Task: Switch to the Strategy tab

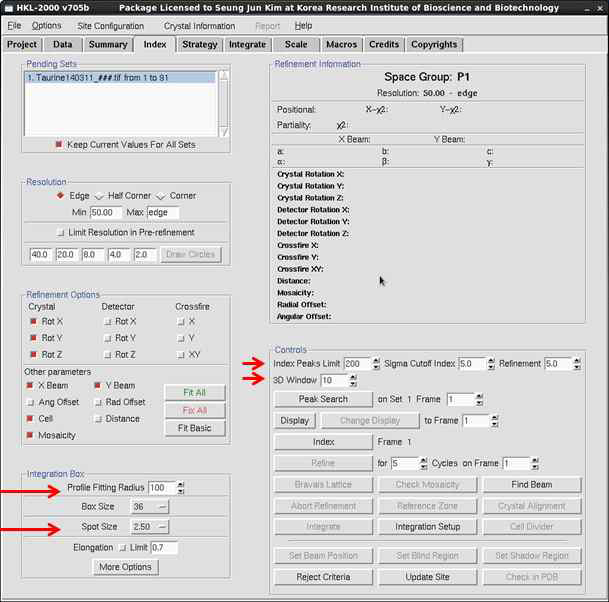Action: pyautogui.click(x=200, y=45)
